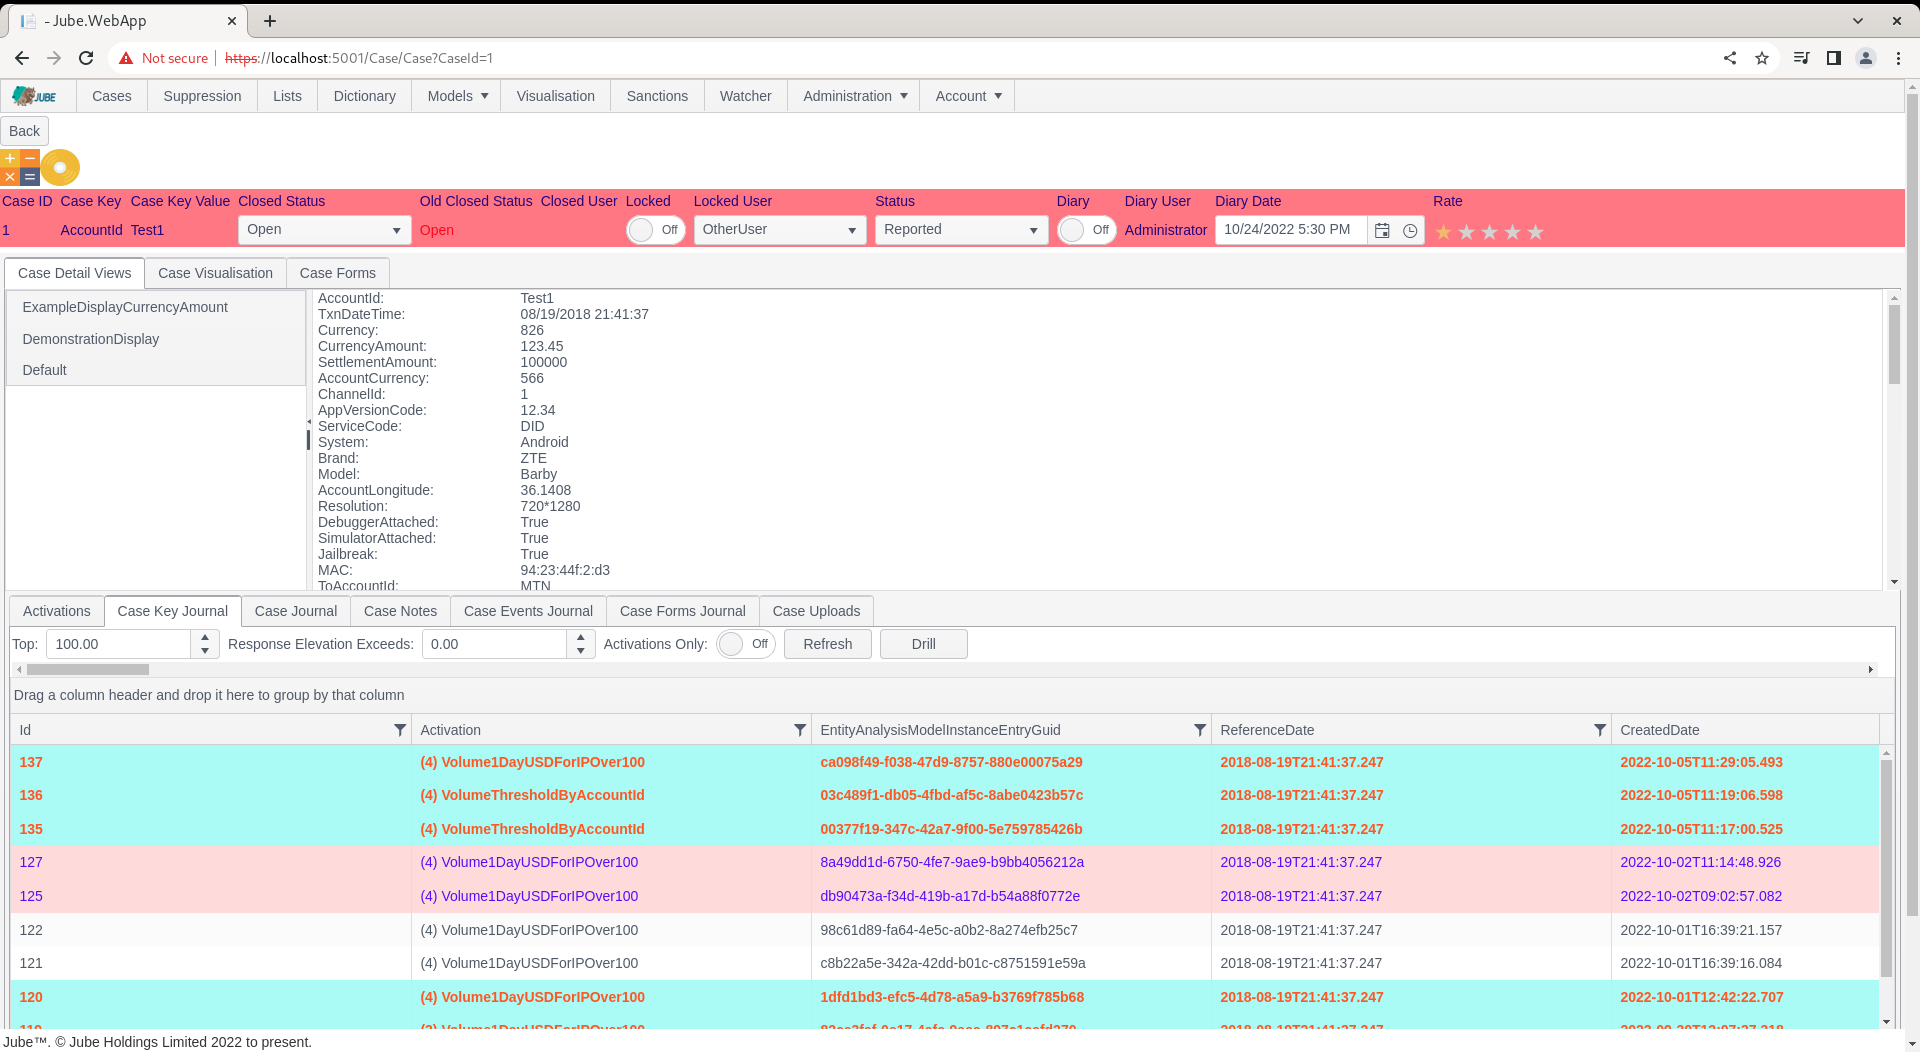Switch to the Case Uploads tab
Screen dimensions: 1920x1052
pos(816,611)
